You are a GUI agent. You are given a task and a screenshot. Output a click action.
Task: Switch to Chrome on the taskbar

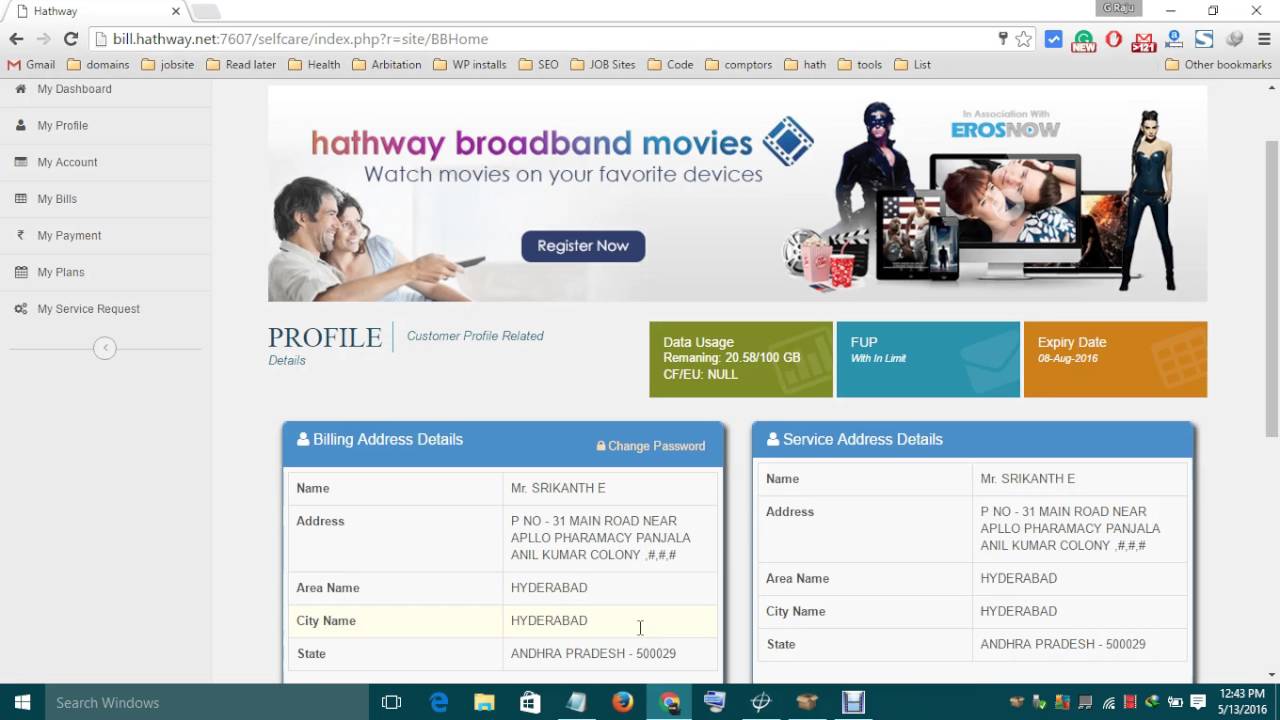coord(669,702)
